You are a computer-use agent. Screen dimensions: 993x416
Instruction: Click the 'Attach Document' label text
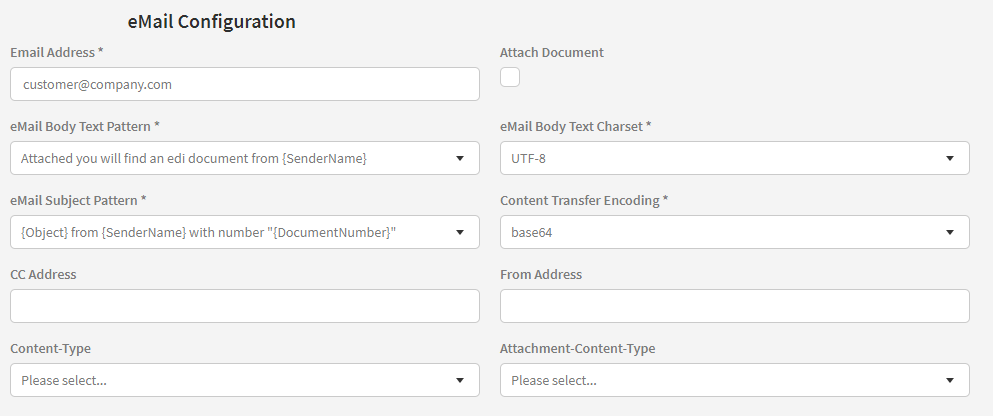(551, 52)
